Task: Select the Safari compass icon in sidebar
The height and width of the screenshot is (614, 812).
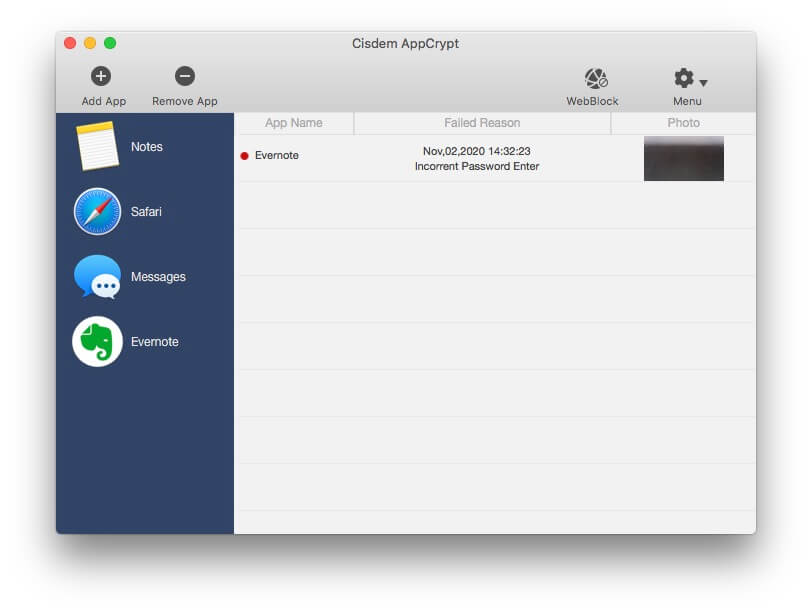Action: click(x=97, y=211)
